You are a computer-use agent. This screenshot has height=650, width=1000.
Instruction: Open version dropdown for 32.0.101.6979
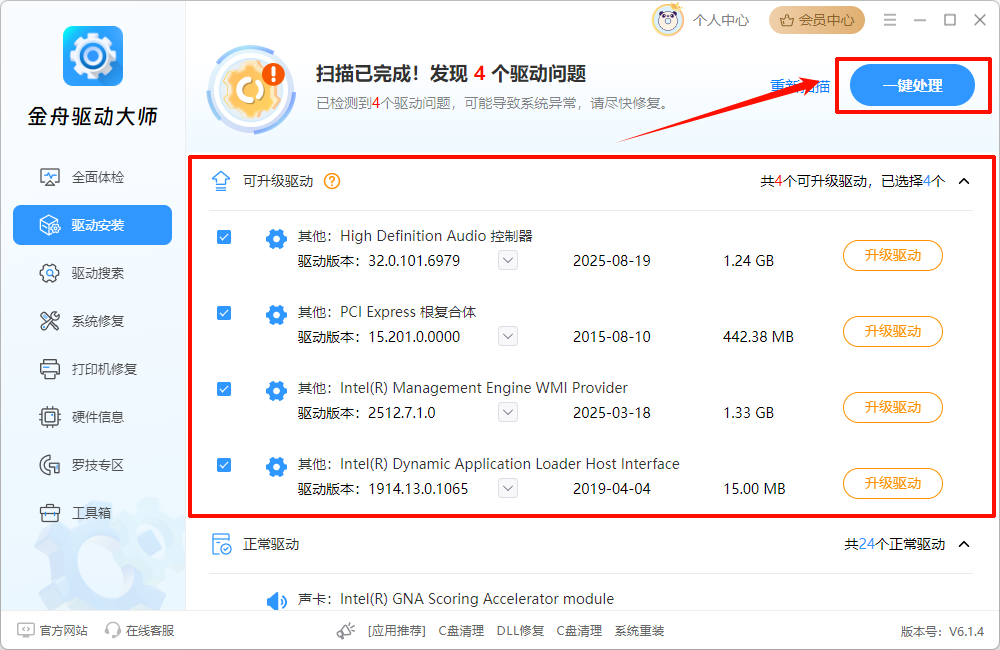(508, 260)
